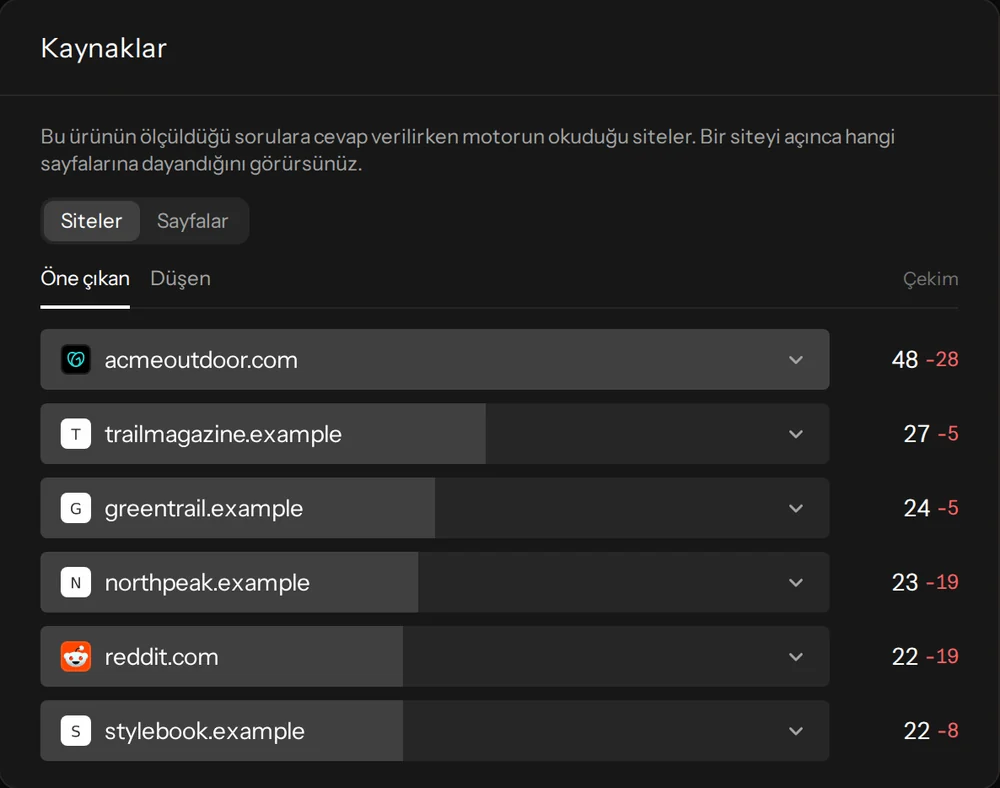Click the -19 change for northpeak.example
The height and width of the screenshot is (788, 1000).
[943, 583]
